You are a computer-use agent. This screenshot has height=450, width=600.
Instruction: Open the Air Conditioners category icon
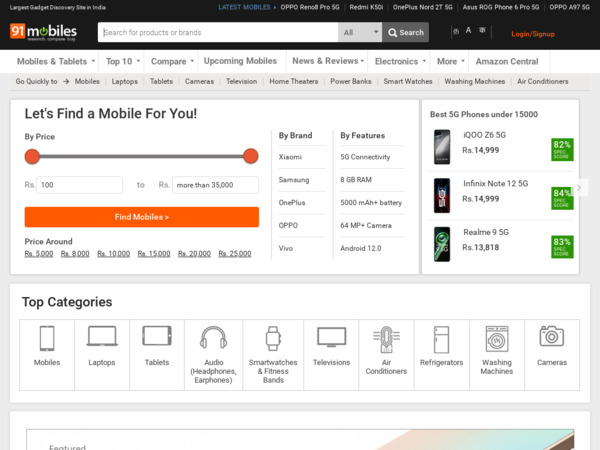[386, 339]
